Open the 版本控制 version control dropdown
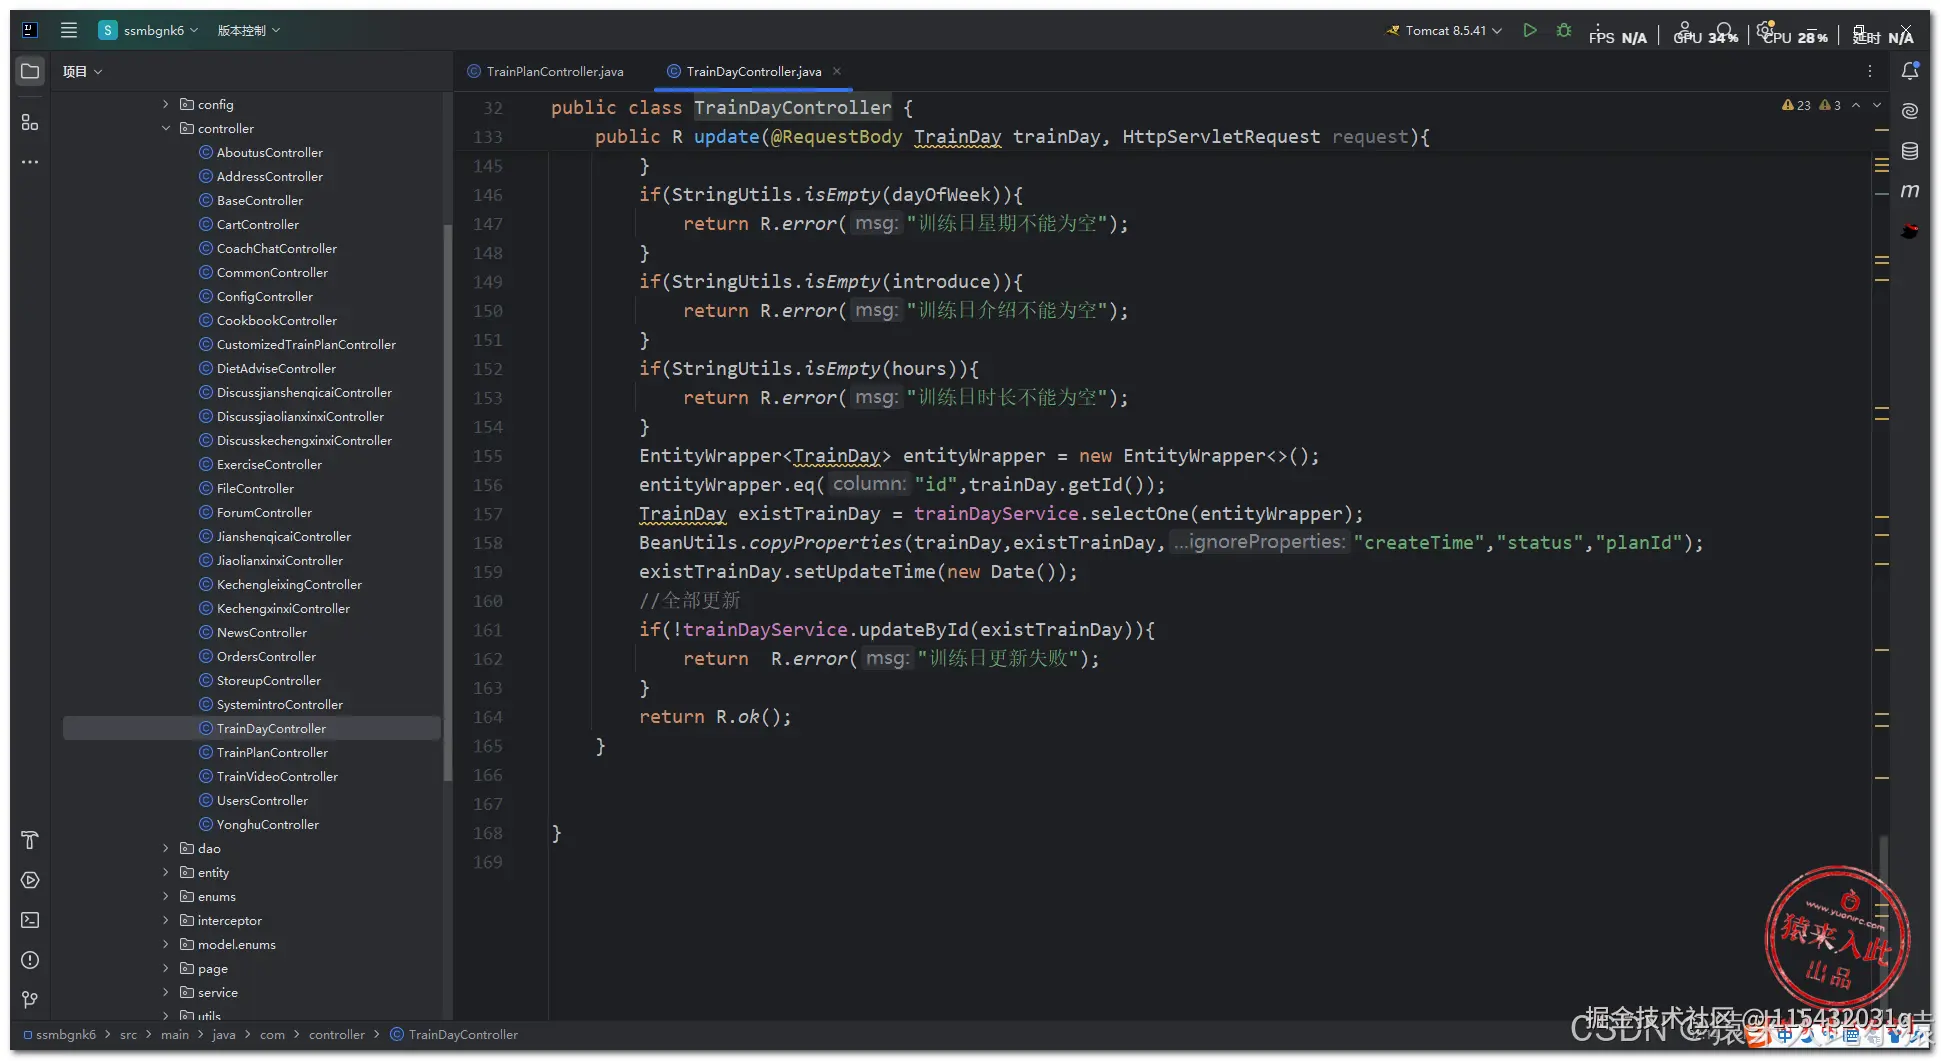This screenshot has height=1061, width=1941. [249, 30]
